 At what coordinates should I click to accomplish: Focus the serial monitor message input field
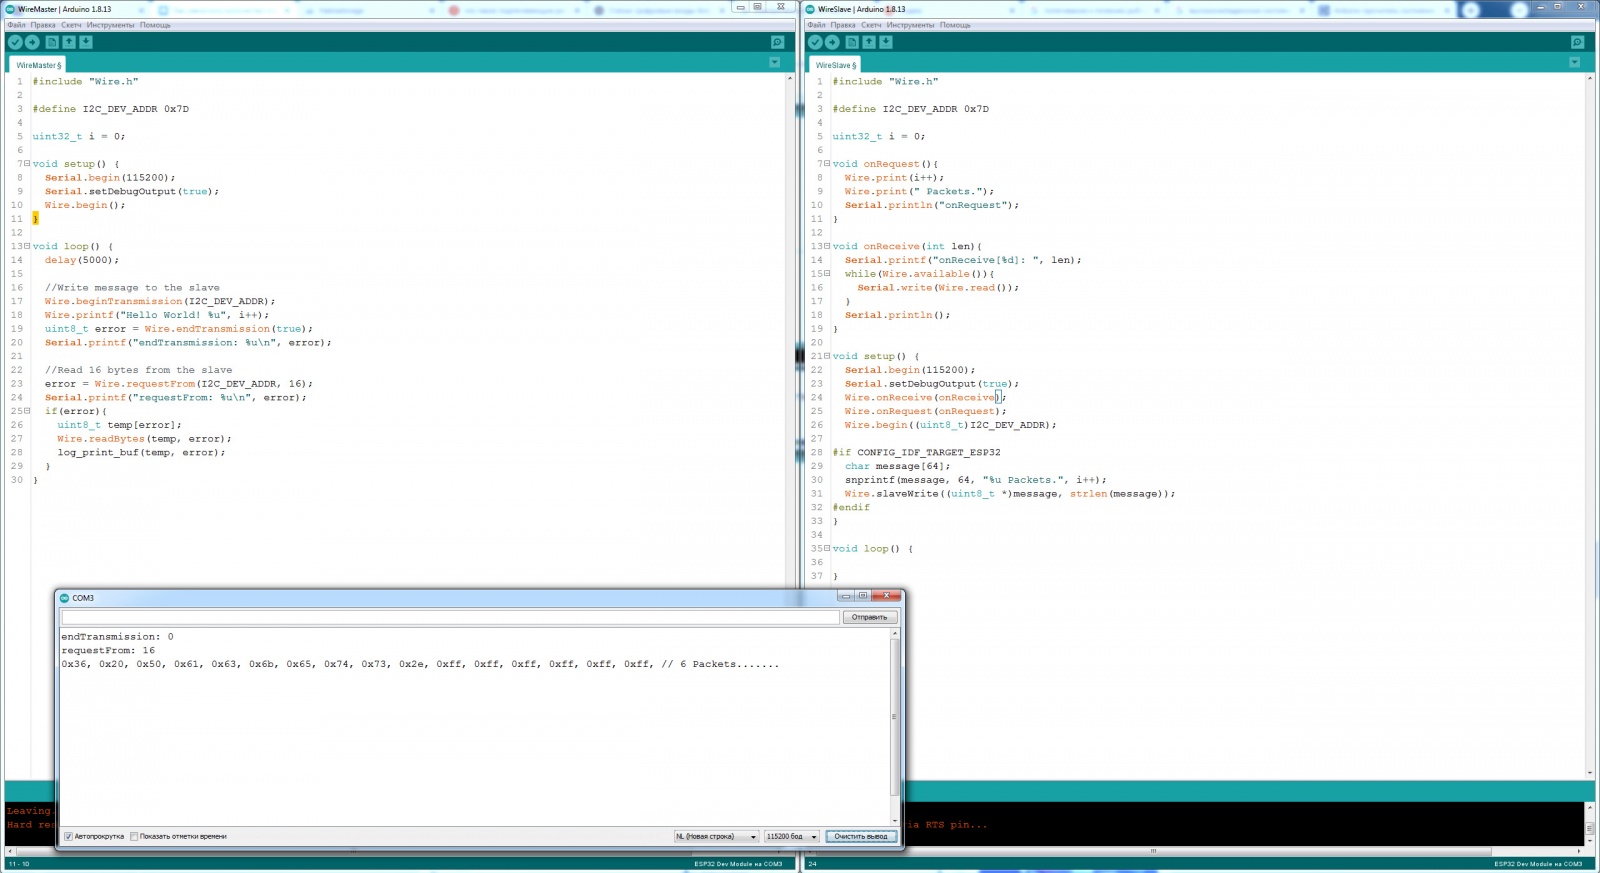tap(450, 617)
